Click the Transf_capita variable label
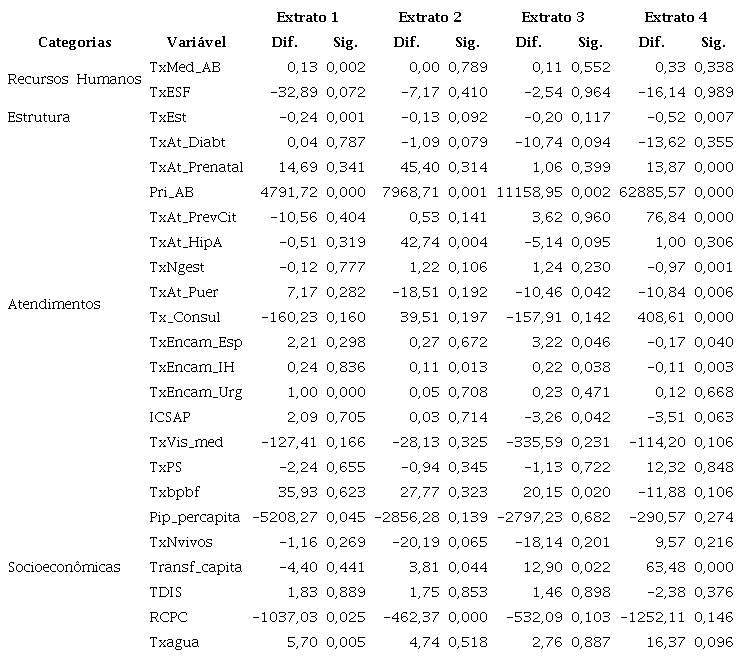The image size is (742, 658). [196, 567]
